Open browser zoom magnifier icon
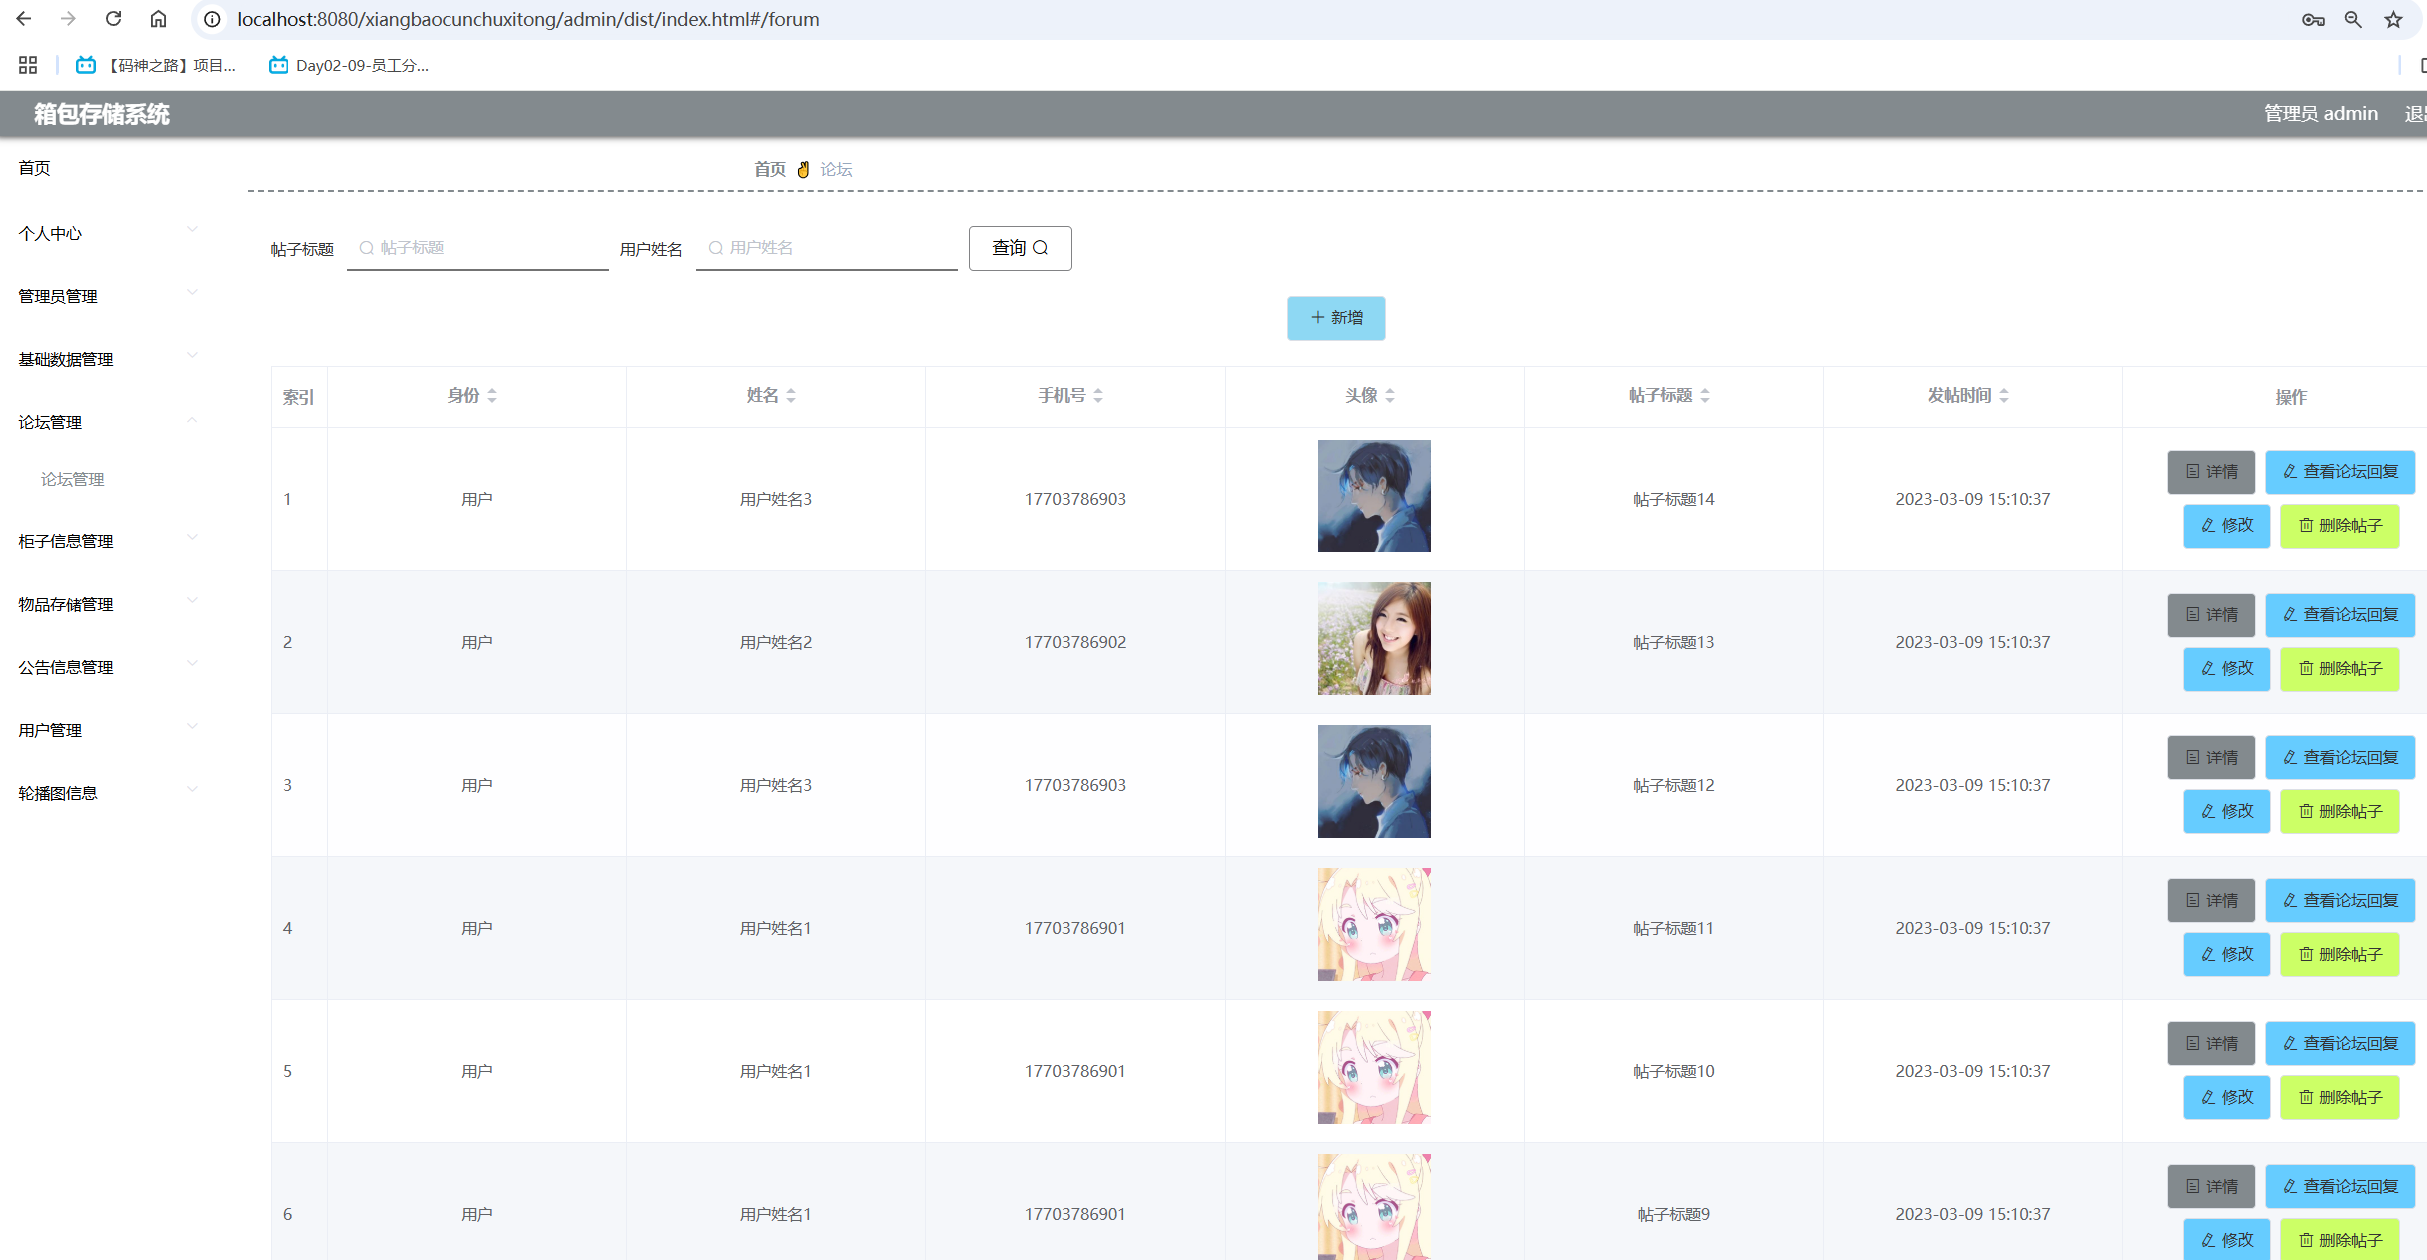Image resolution: width=2427 pixels, height=1260 pixels. point(2353,20)
